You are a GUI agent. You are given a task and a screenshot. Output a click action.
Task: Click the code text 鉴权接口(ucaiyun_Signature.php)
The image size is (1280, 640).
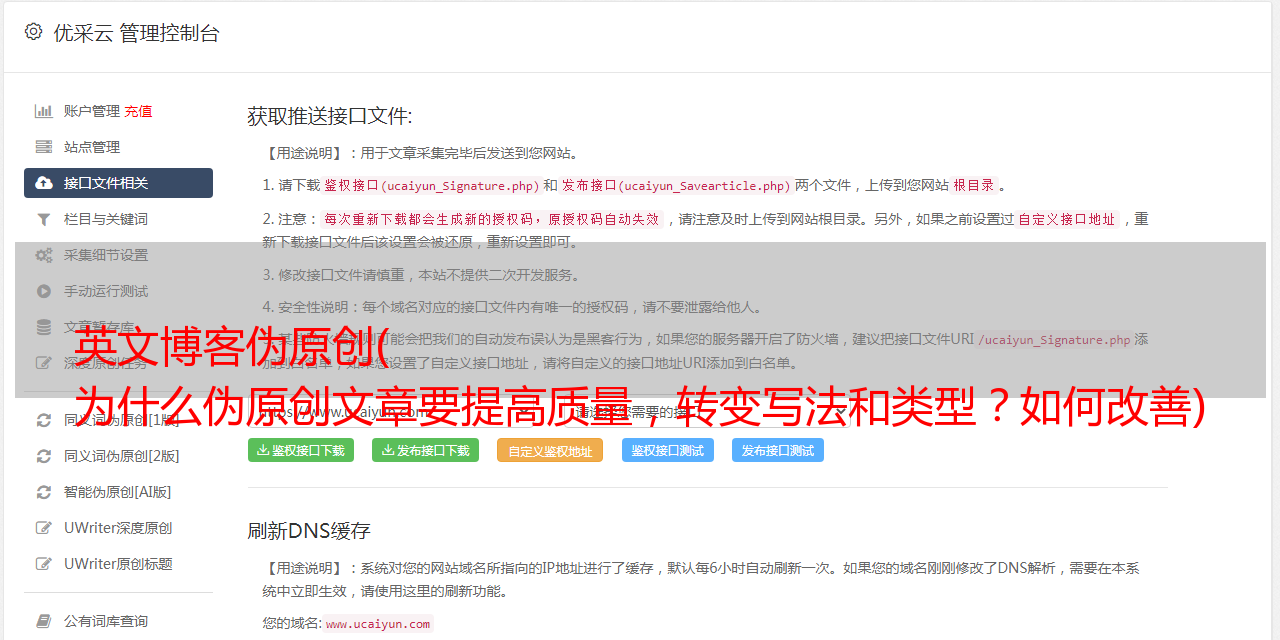tap(431, 185)
